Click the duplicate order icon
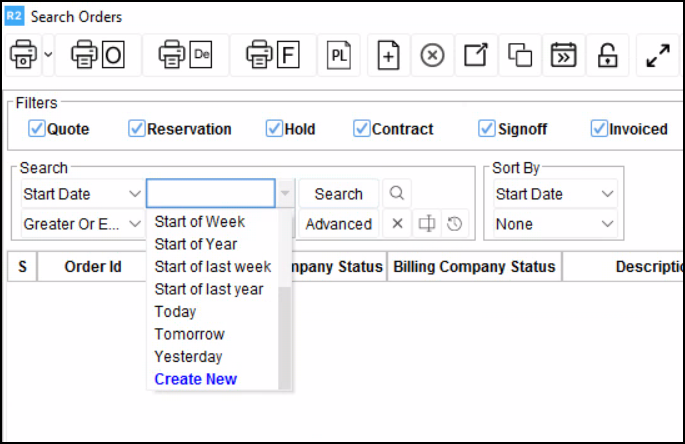The height and width of the screenshot is (444, 685). click(x=520, y=56)
